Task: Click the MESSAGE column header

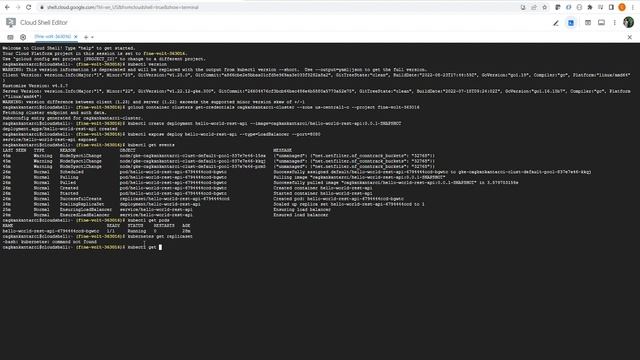Action: point(282,150)
